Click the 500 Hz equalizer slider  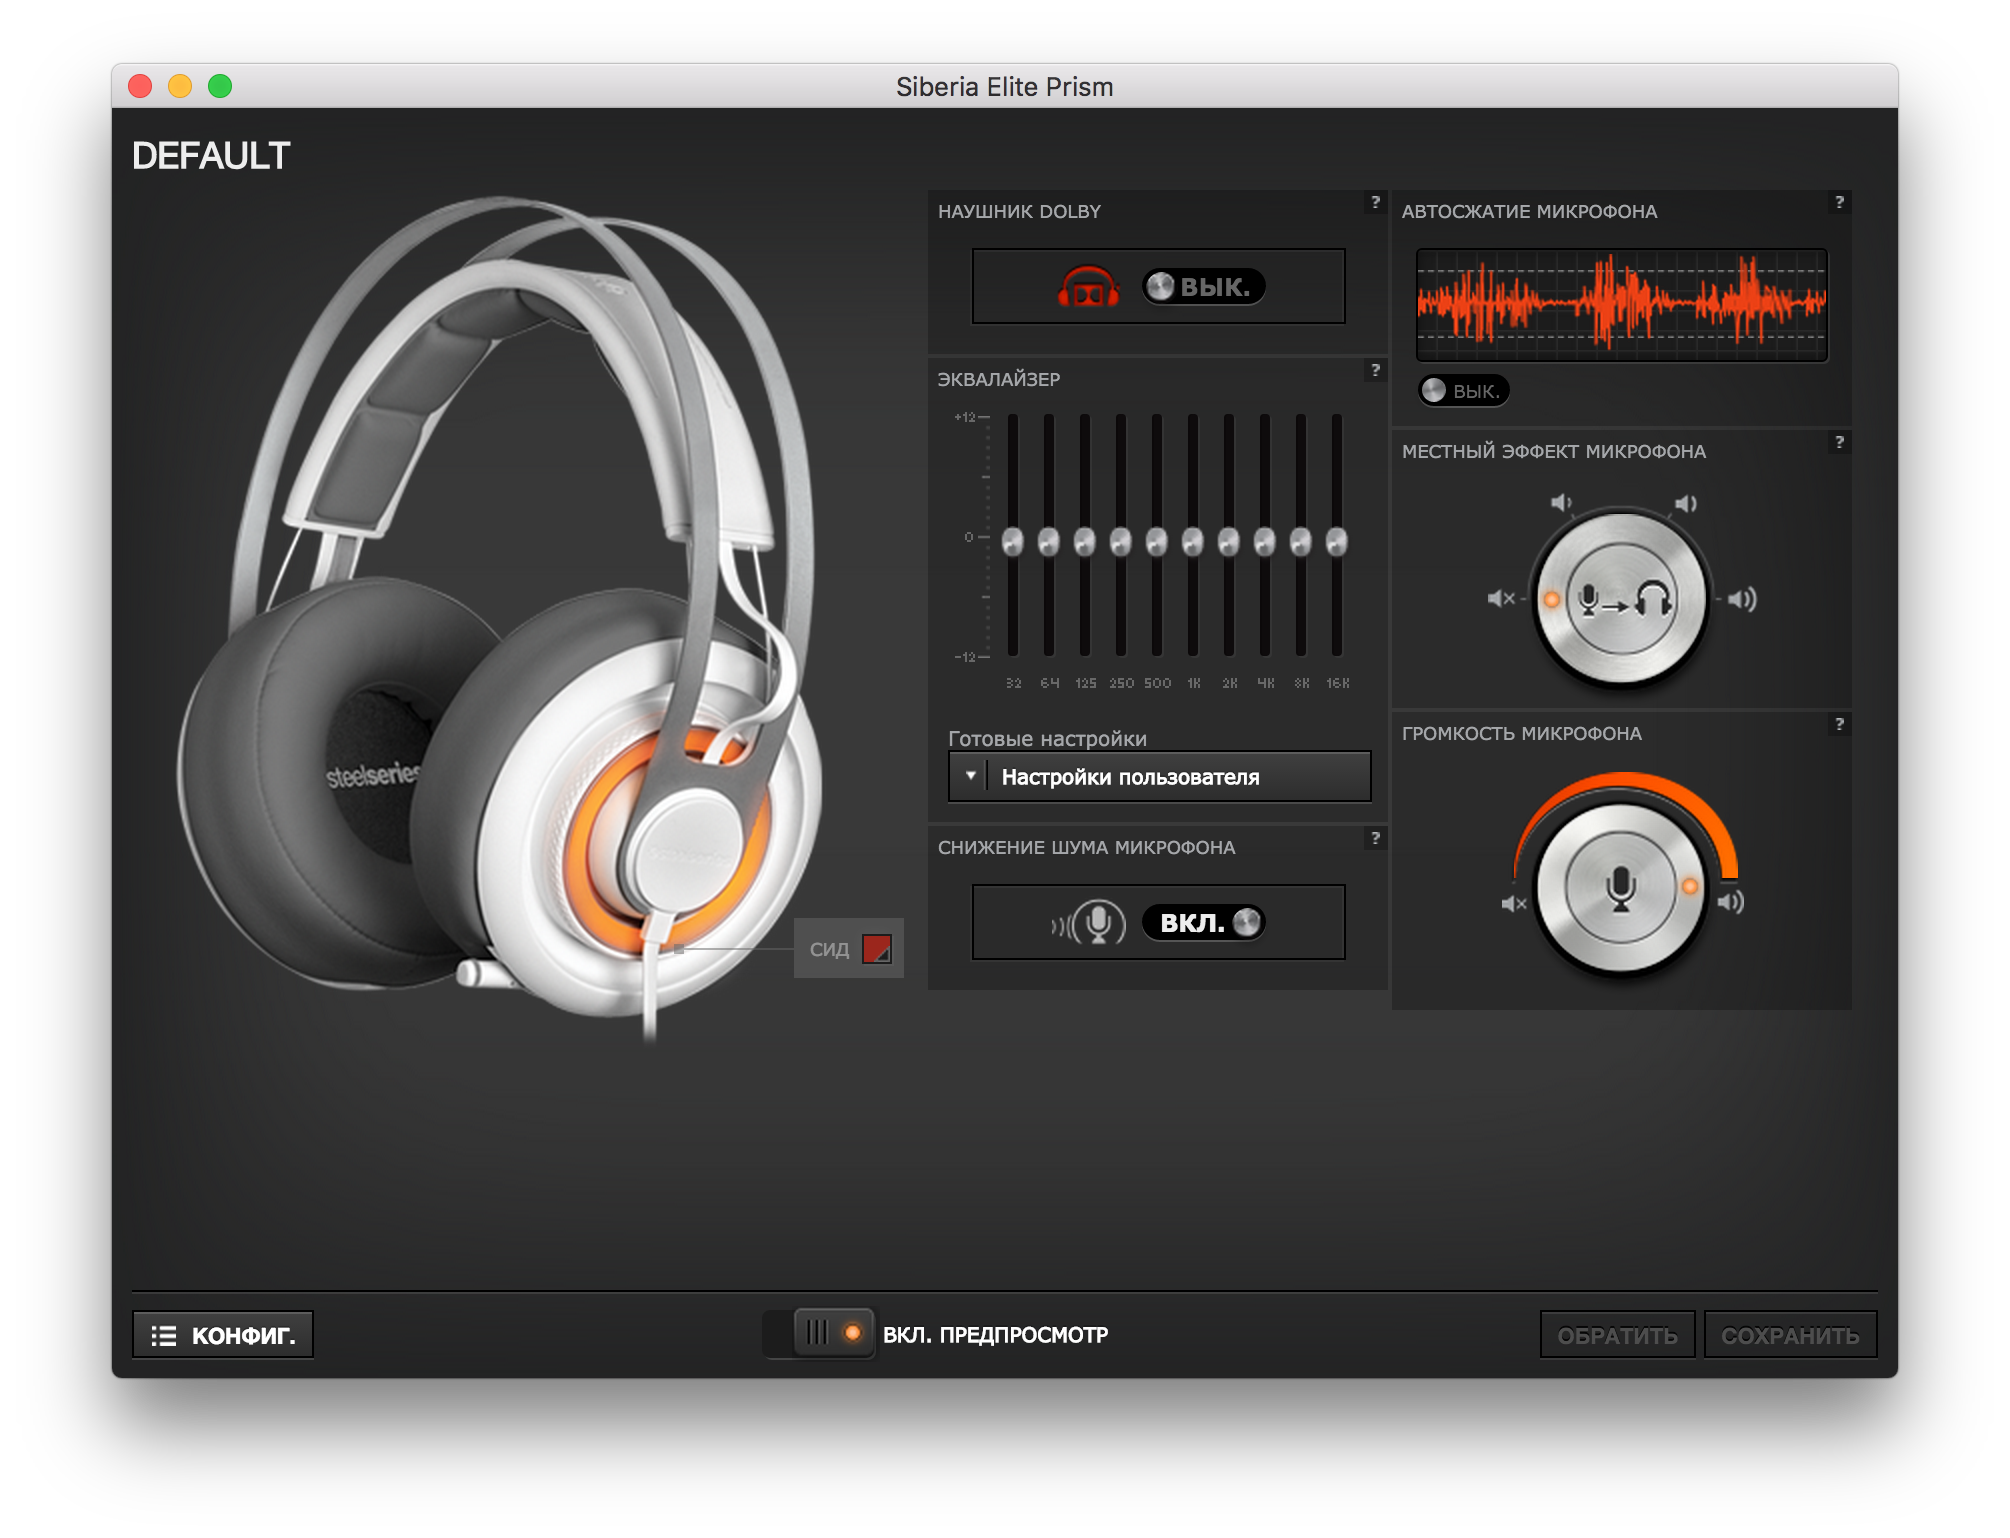point(1157,541)
